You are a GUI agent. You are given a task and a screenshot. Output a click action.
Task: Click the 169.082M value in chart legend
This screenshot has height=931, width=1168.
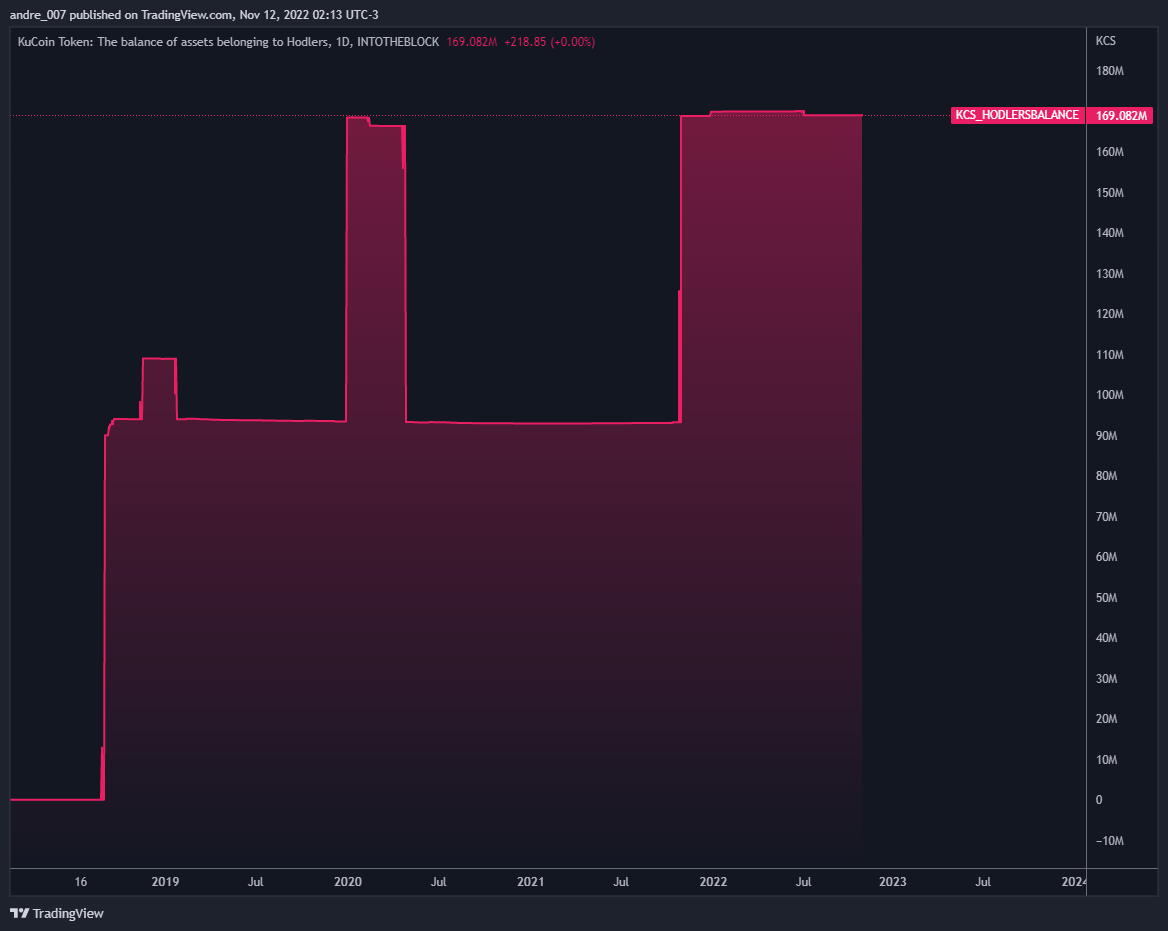click(x=472, y=42)
